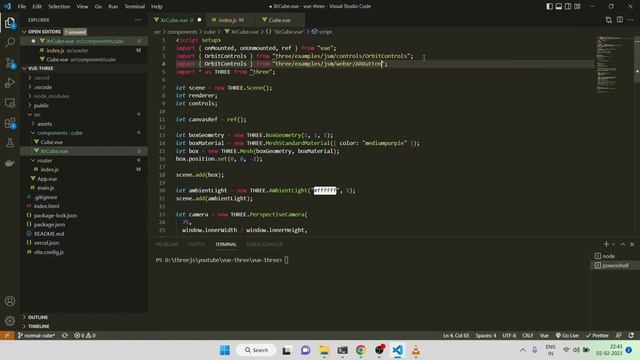Screen dimensions: 640x360
Task: Open the Manage gear icon
Action: pos(10,321)
